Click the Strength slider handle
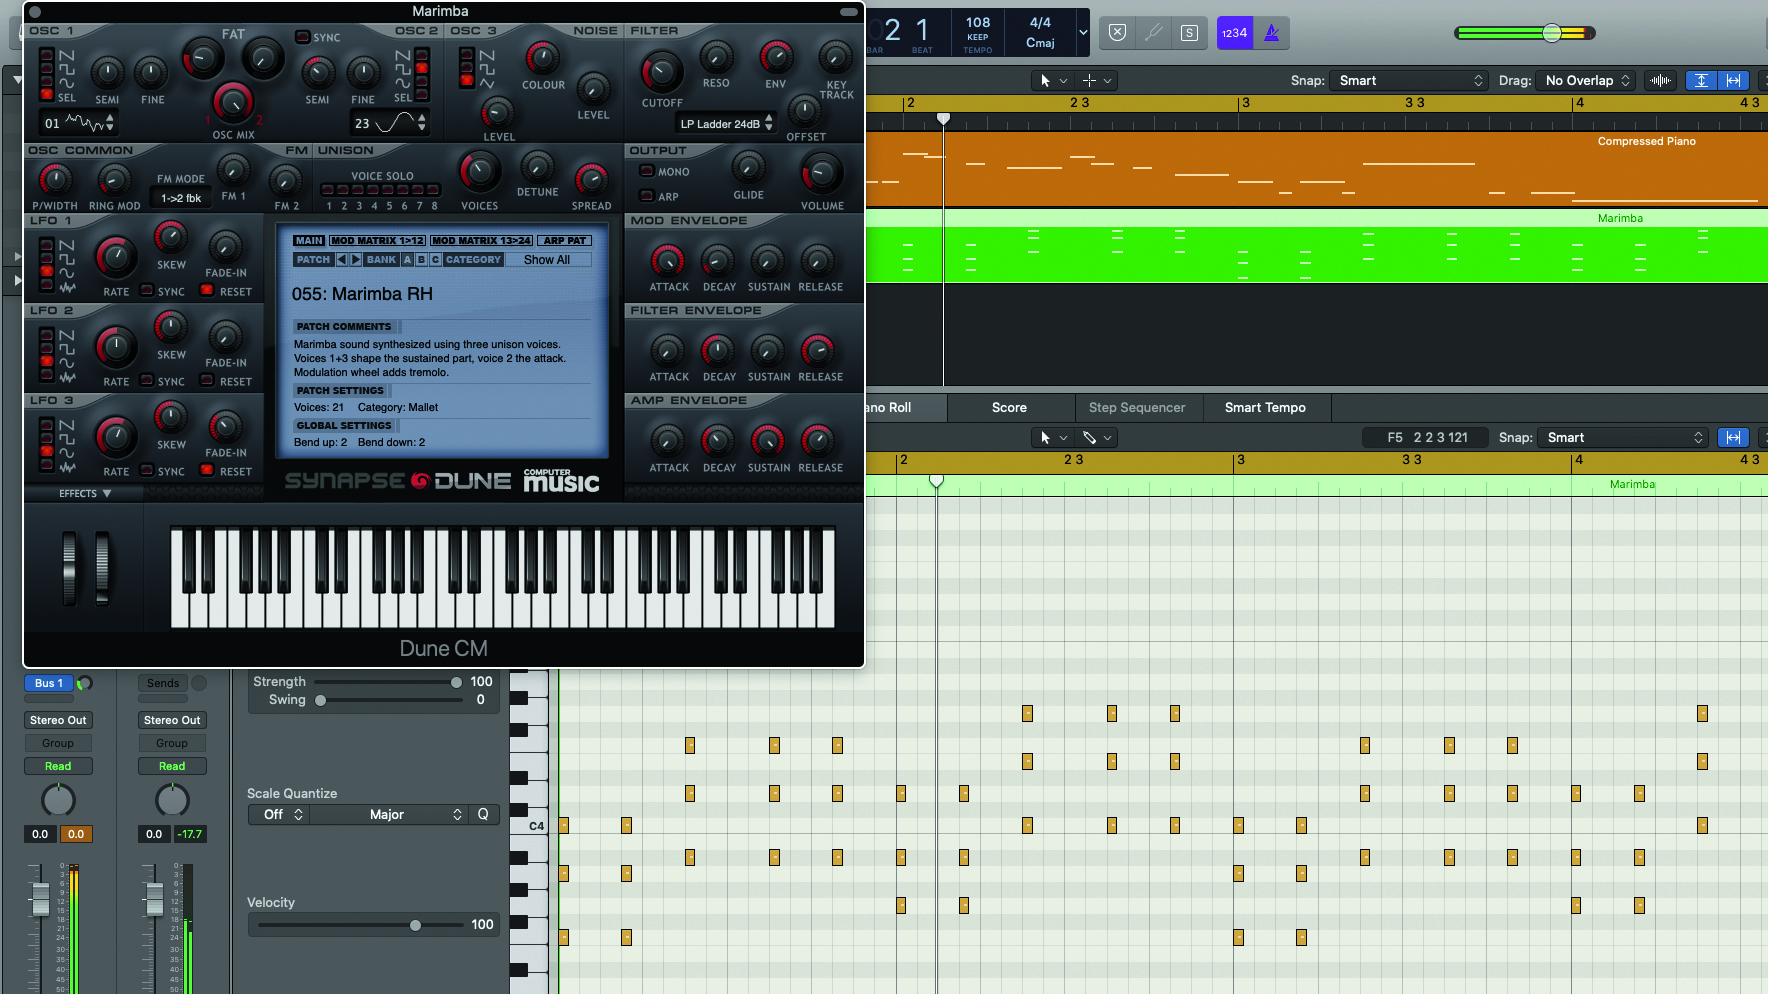 [x=456, y=682]
